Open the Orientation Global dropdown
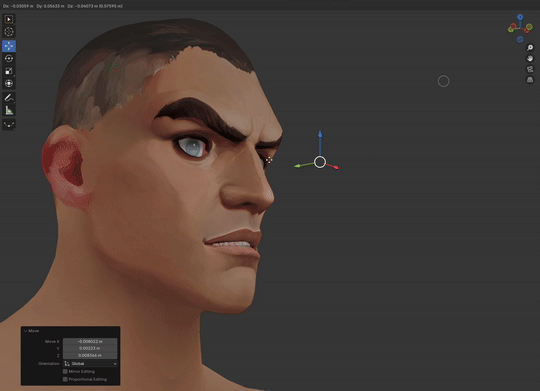The height and width of the screenshot is (391, 540). [90, 363]
